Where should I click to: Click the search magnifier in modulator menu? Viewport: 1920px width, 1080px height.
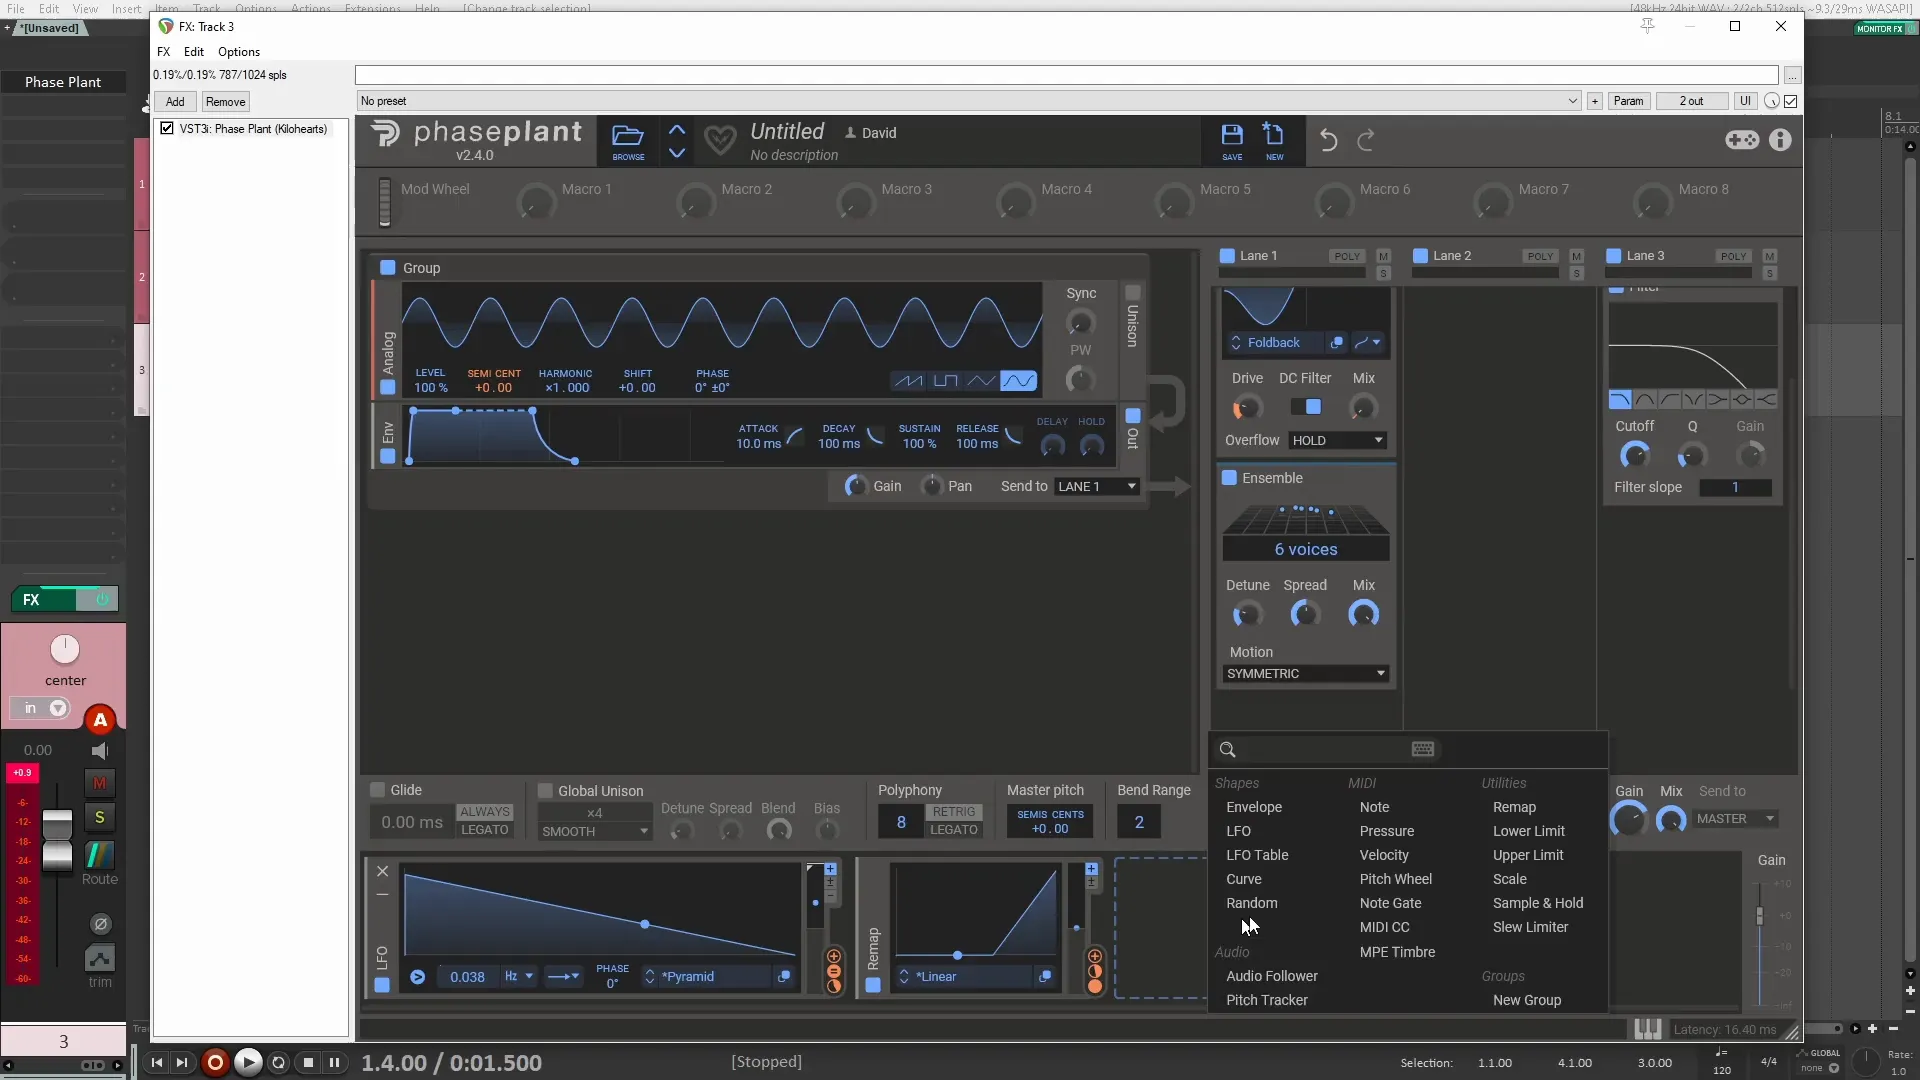point(1228,750)
